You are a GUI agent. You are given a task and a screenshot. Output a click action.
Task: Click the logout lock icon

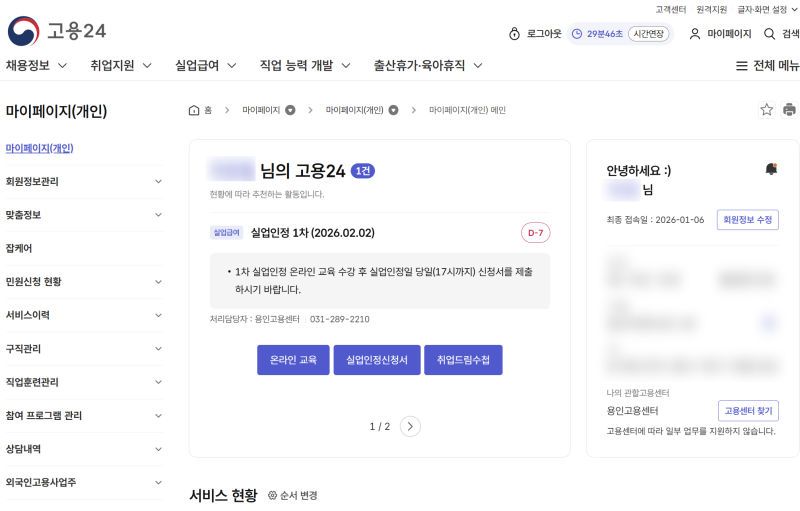(514, 34)
